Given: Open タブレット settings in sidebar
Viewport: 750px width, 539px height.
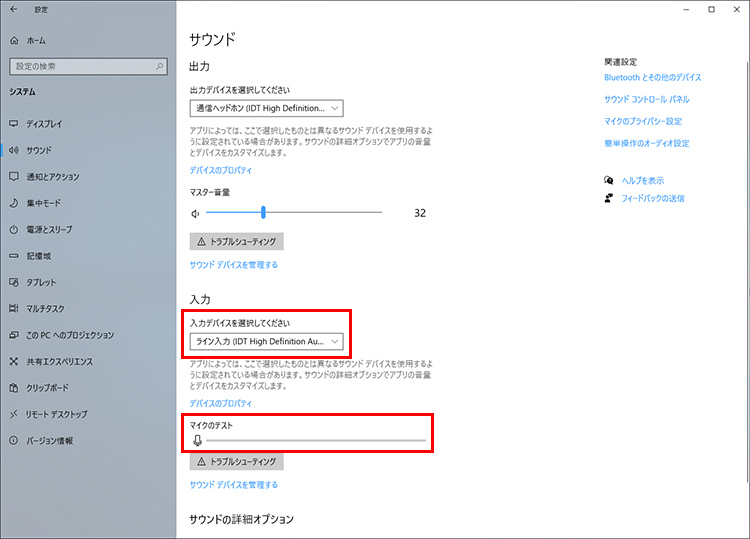Looking at the screenshot, I should 41,282.
